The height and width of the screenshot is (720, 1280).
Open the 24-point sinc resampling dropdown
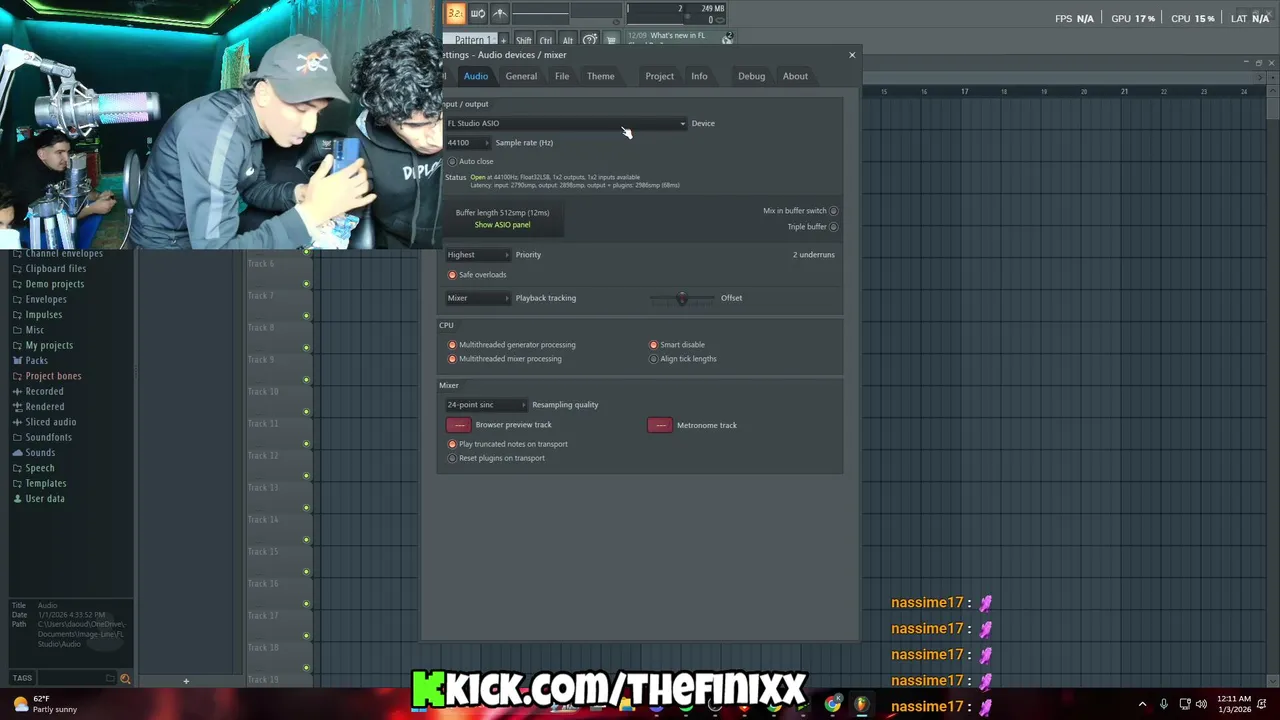point(486,405)
